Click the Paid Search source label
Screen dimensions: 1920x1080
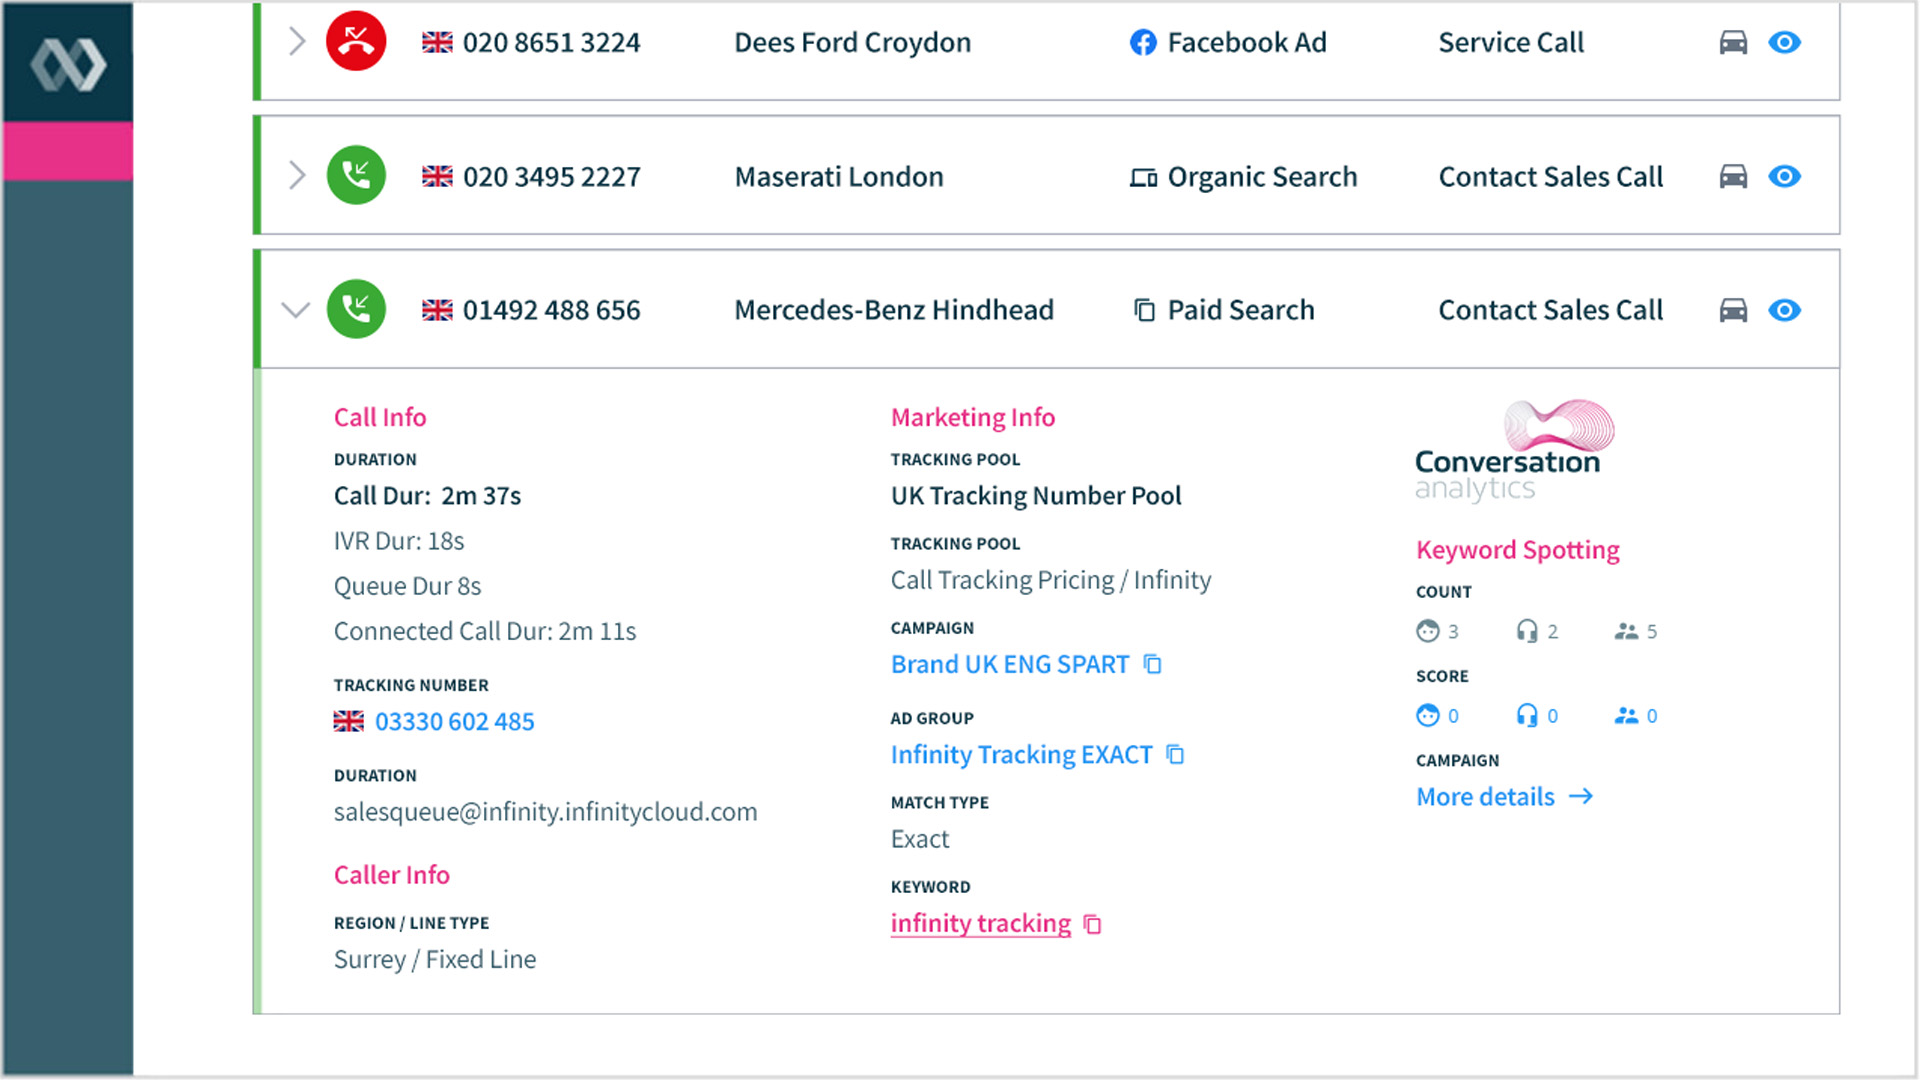click(1241, 311)
